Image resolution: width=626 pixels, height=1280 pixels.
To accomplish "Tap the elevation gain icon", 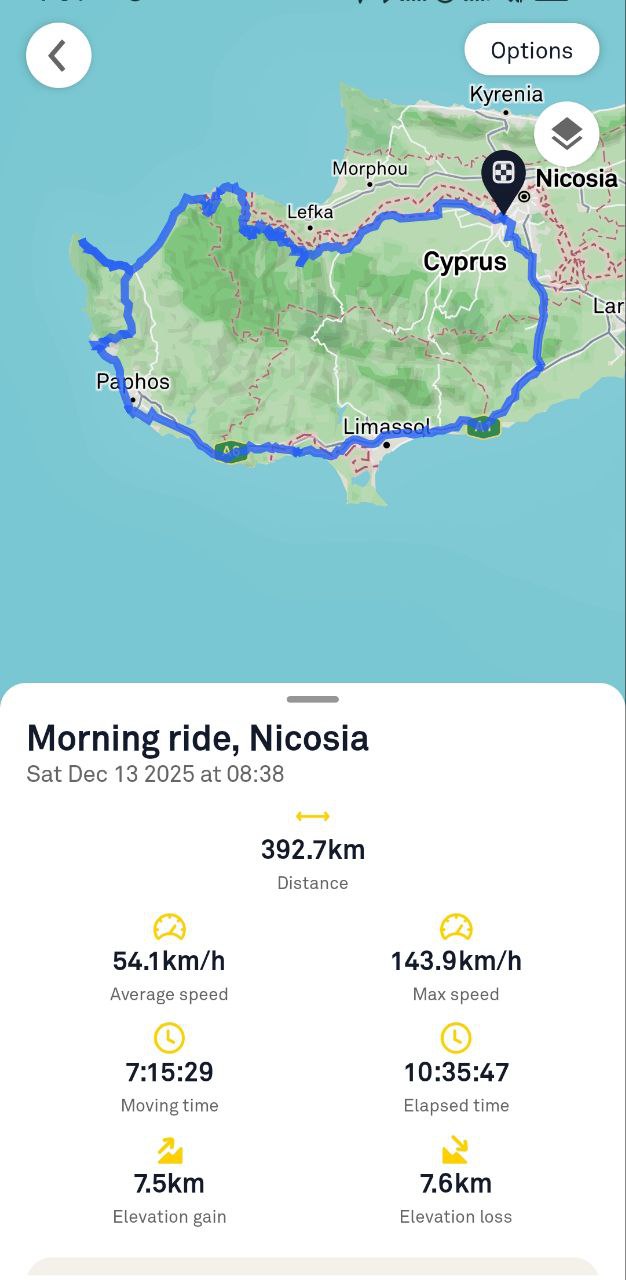I will pyautogui.click(x=169, y=1150).
